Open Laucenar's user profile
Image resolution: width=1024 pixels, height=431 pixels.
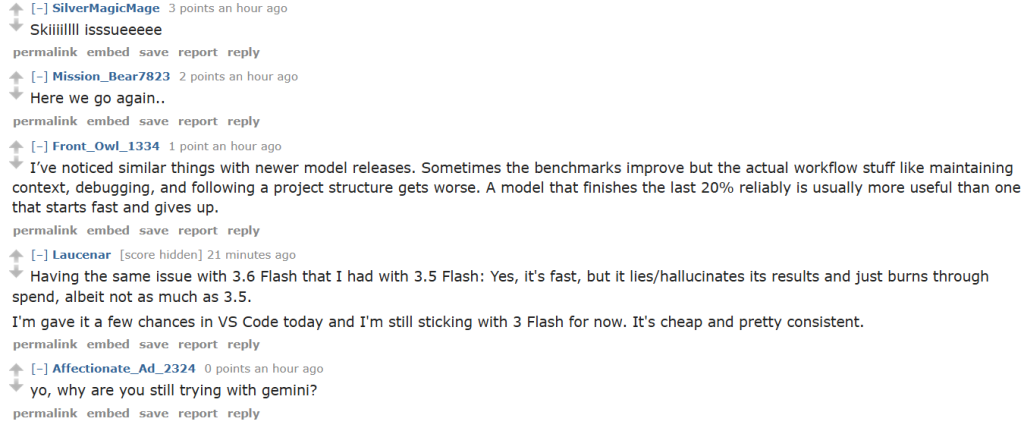[82, 255]
